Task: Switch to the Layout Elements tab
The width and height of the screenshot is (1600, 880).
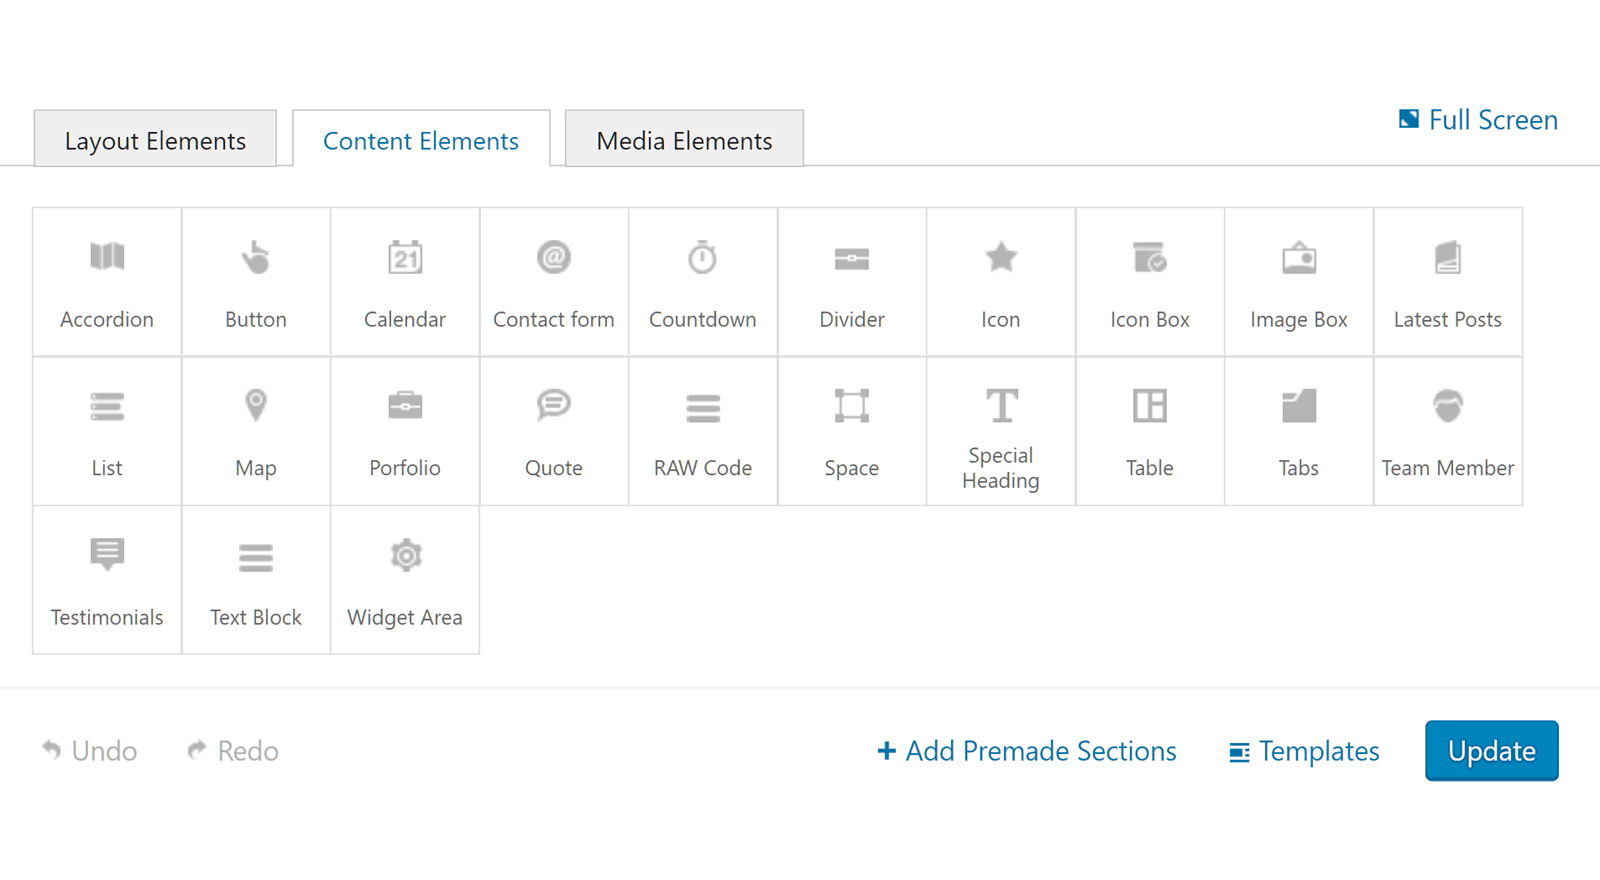Action: pos(155,140)
